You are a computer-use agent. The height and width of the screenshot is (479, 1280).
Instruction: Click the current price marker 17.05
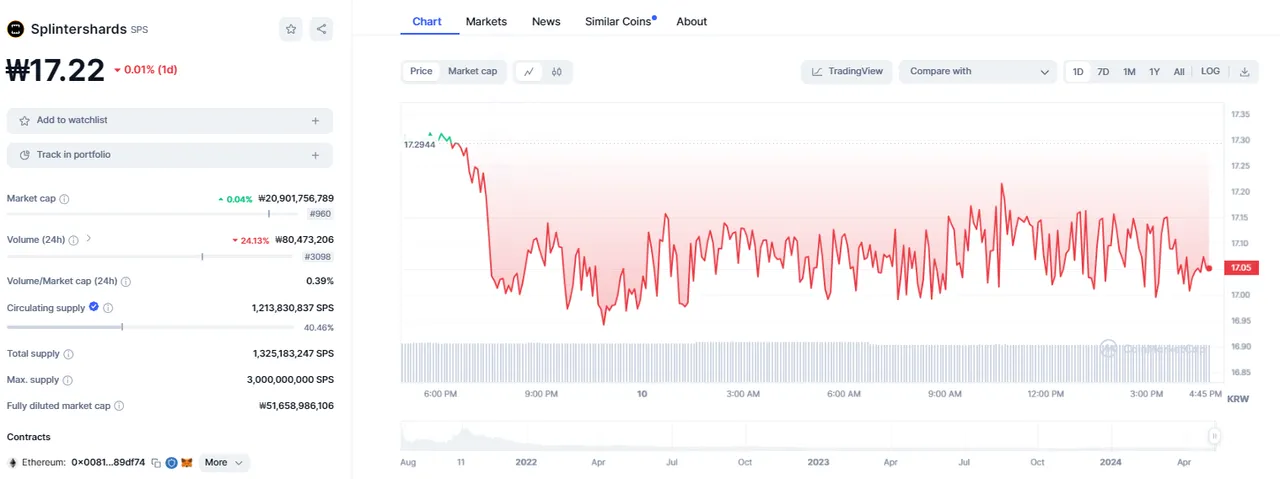(x=1241, y=268)
